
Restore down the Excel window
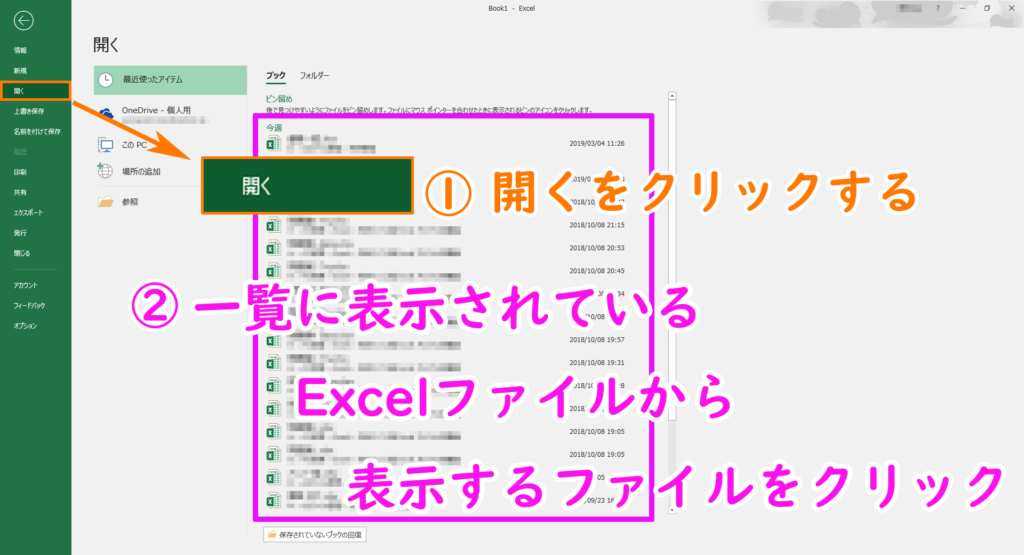[987, 8]
